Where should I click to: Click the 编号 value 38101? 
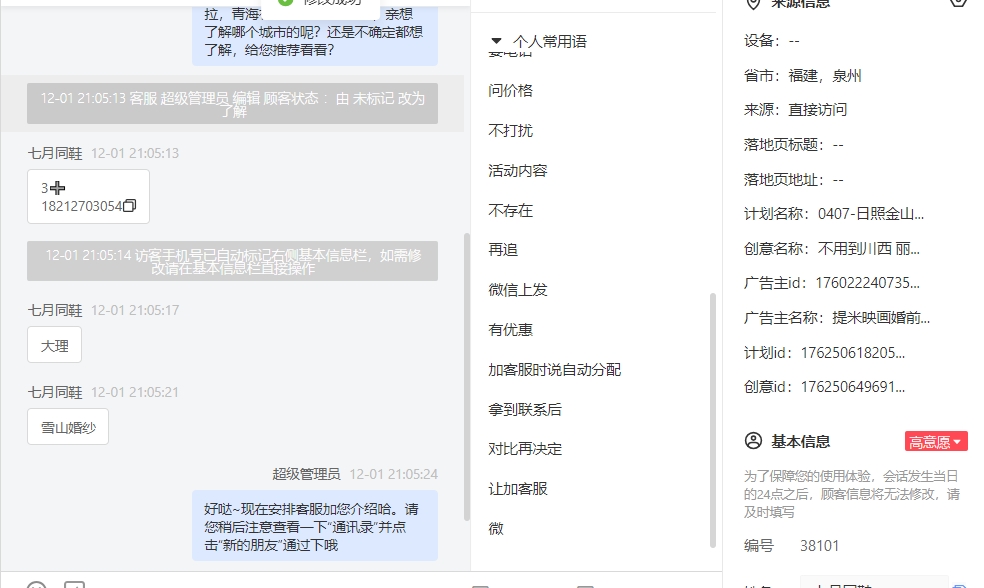coord(819,546)
